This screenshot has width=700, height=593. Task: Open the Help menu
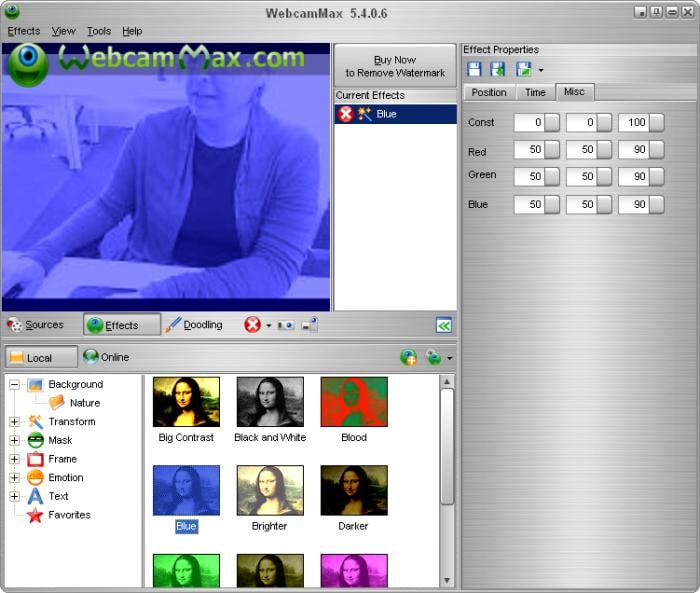(x=132, y=31)
